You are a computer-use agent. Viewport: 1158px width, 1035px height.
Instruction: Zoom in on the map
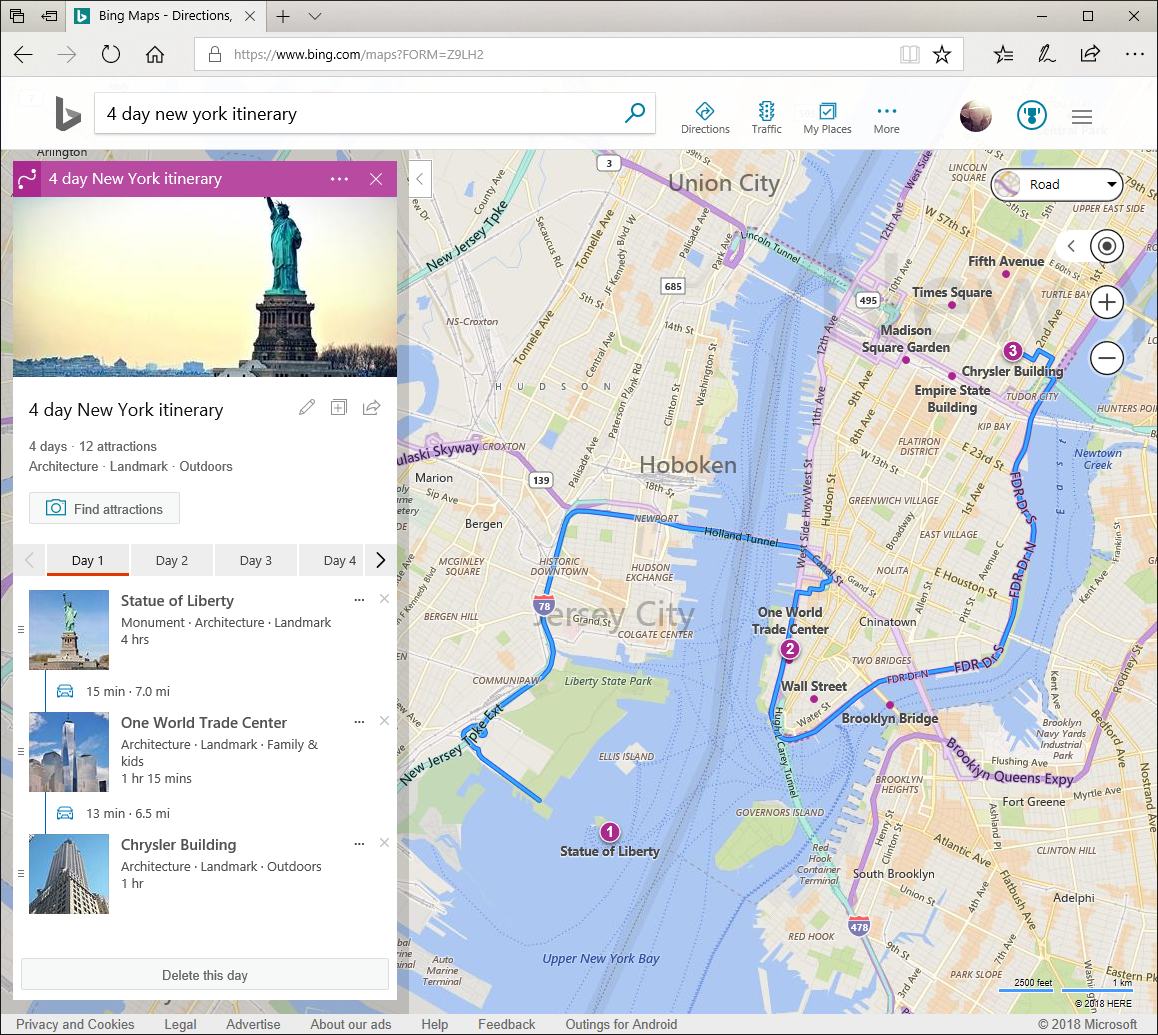(1106, 302)
